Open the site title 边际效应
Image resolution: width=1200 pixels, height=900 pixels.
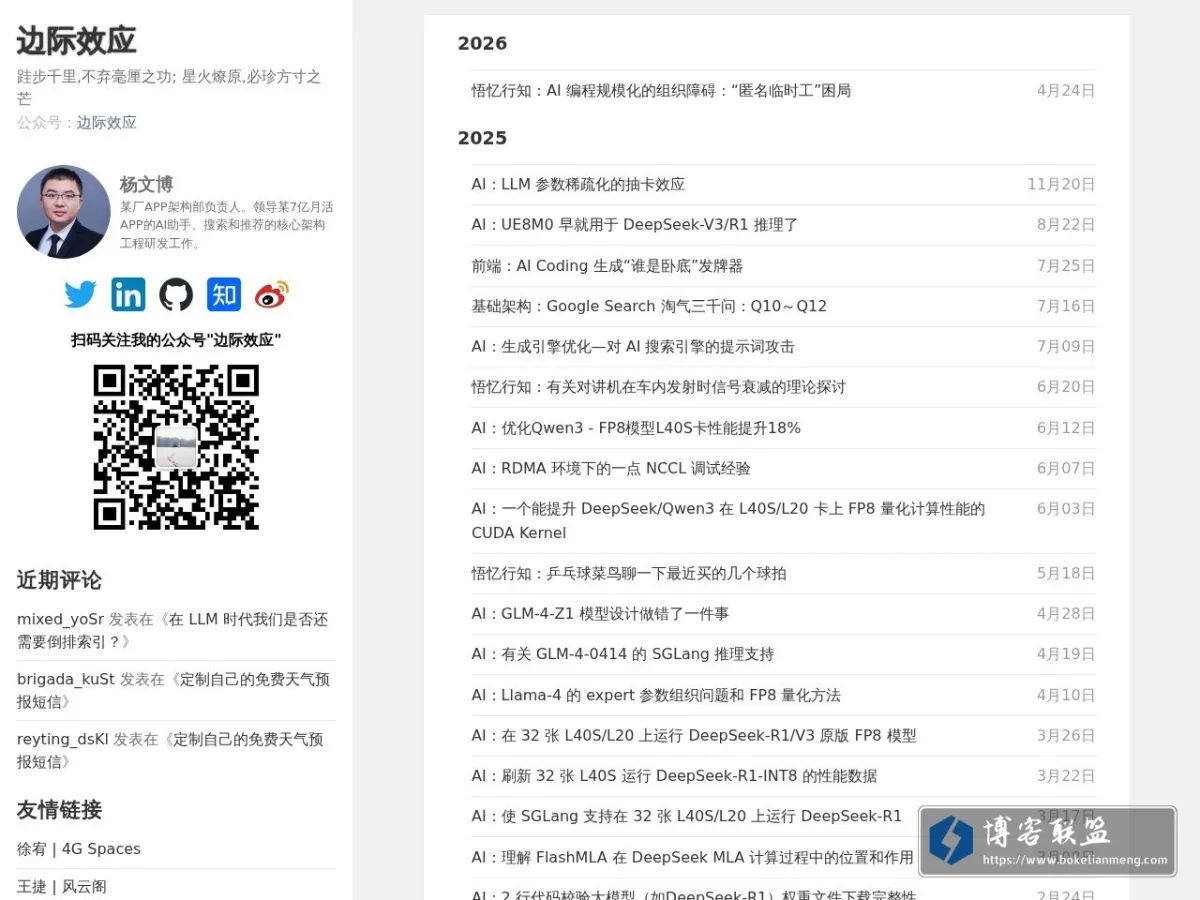76,40
